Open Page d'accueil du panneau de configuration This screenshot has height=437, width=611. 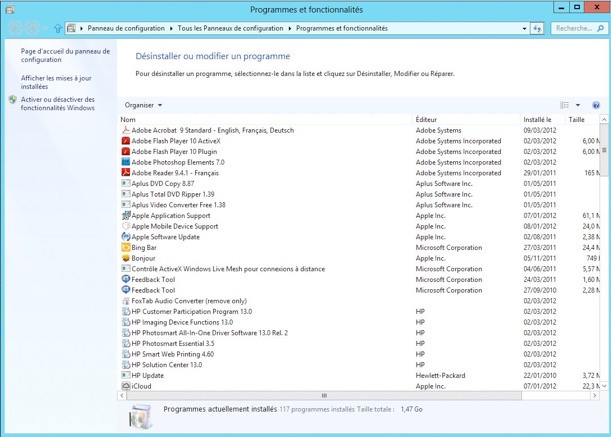[x=65, y=55]
